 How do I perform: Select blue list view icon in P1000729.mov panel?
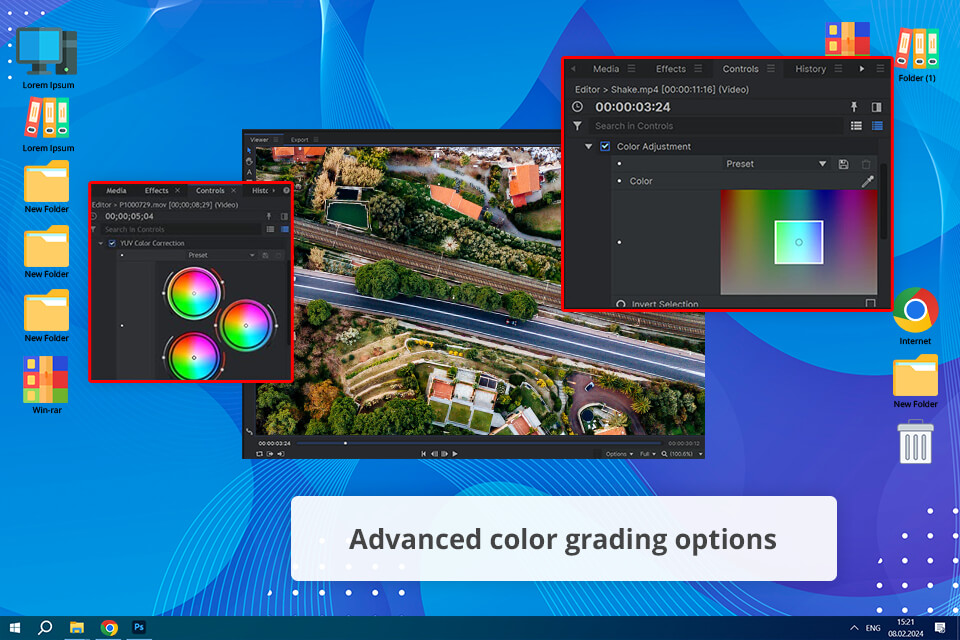click(285, 229)
